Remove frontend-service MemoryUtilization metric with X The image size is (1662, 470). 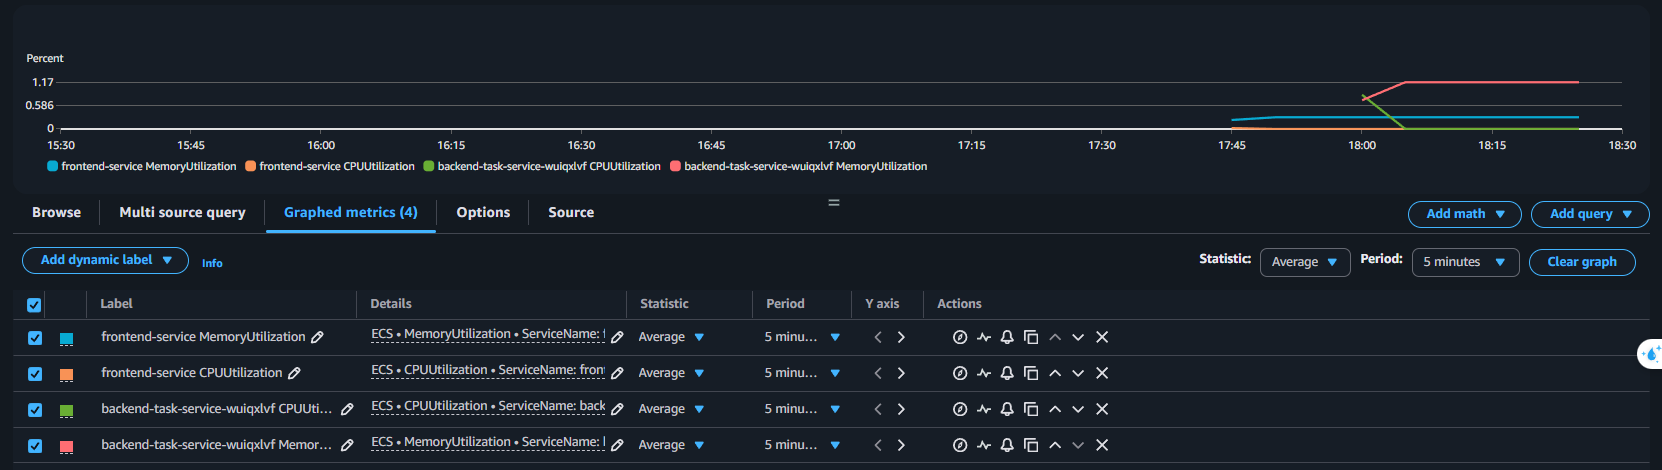[1102, 337]
